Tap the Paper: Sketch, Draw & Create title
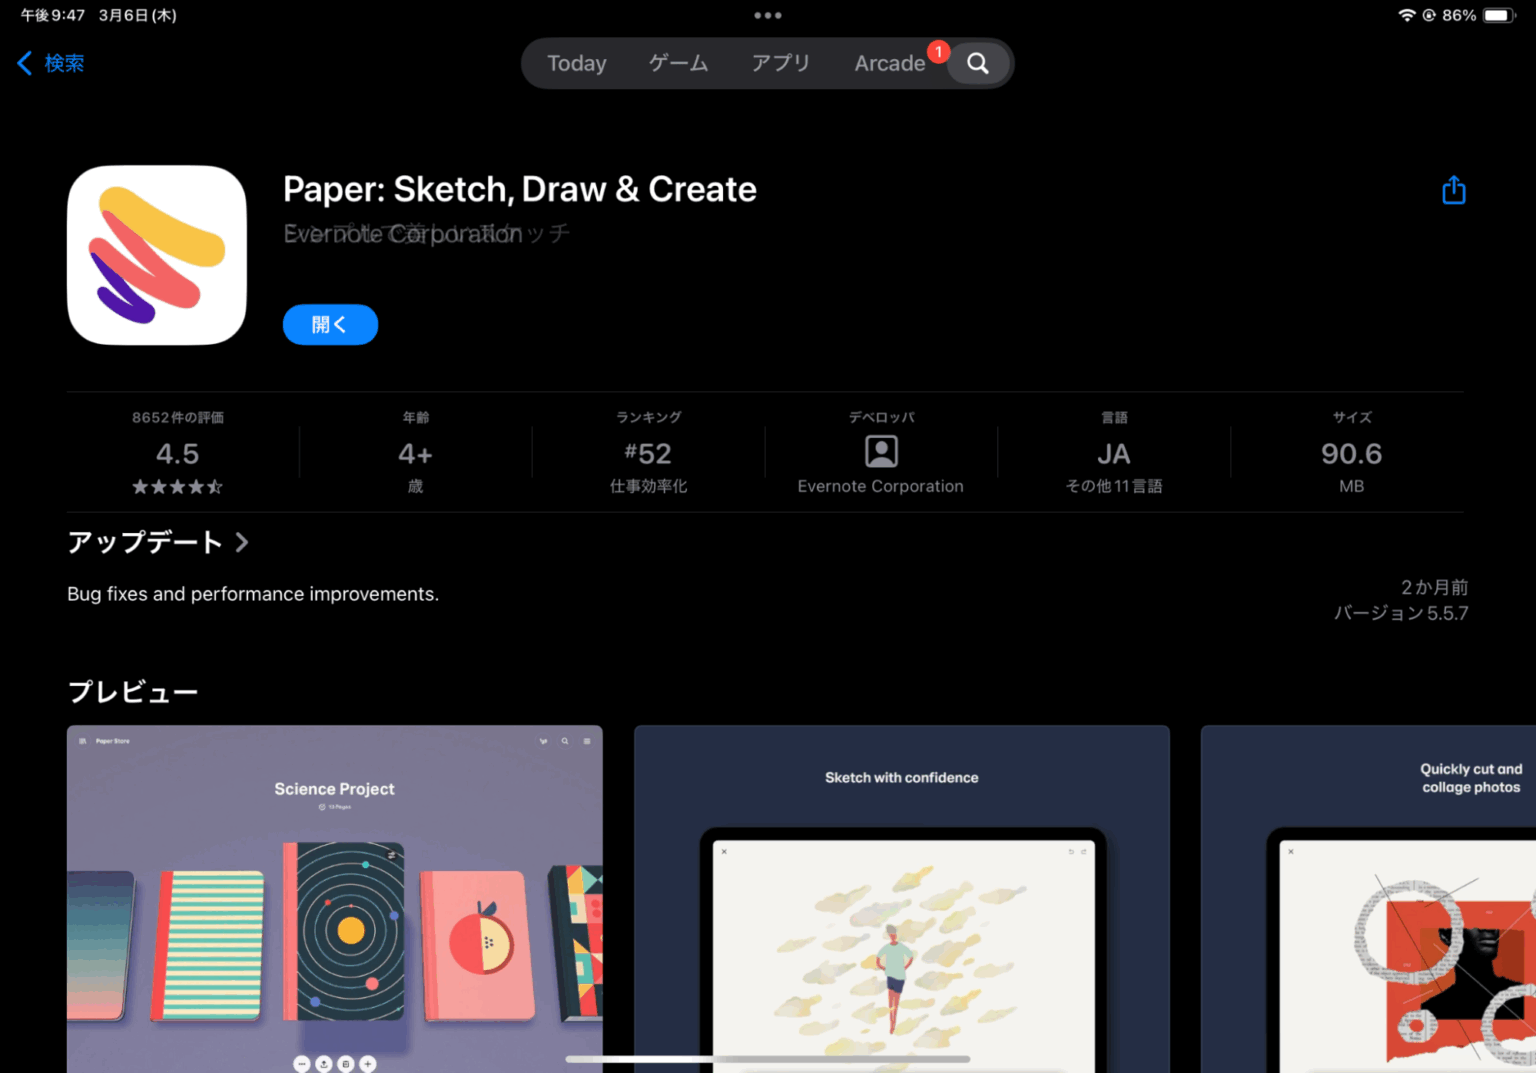This screenshot has height=1073, width=1536. [520, 189]
